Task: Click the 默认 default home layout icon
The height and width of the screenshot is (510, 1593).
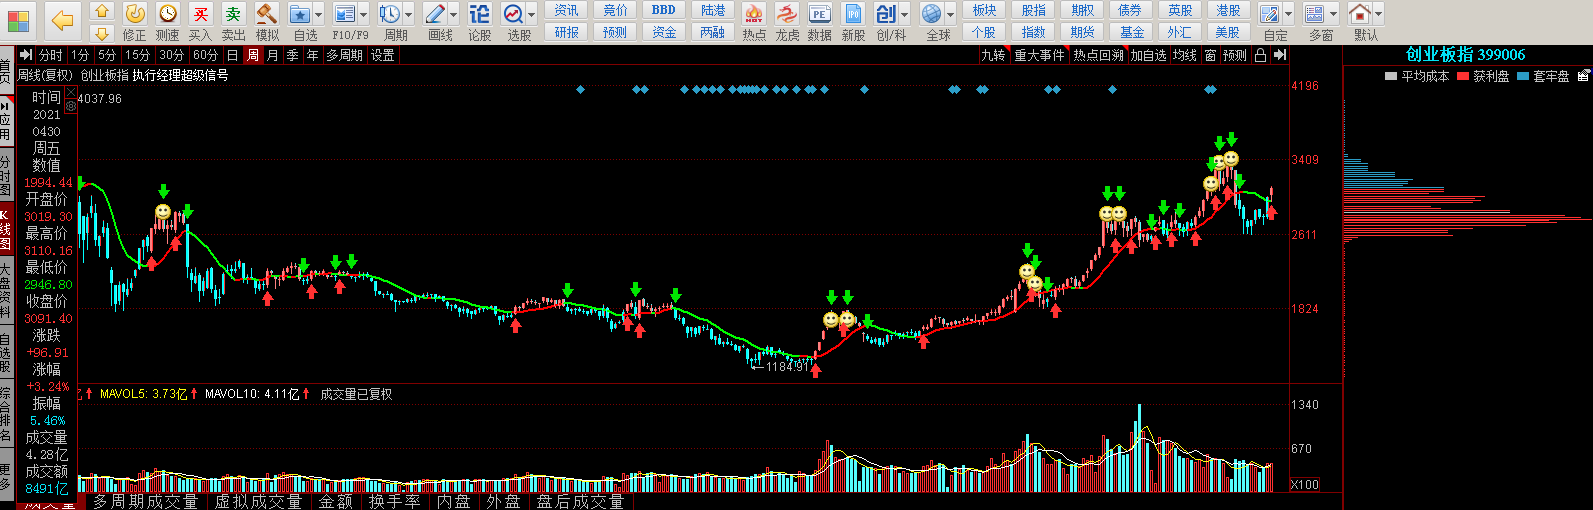Action: (1360, 13)
